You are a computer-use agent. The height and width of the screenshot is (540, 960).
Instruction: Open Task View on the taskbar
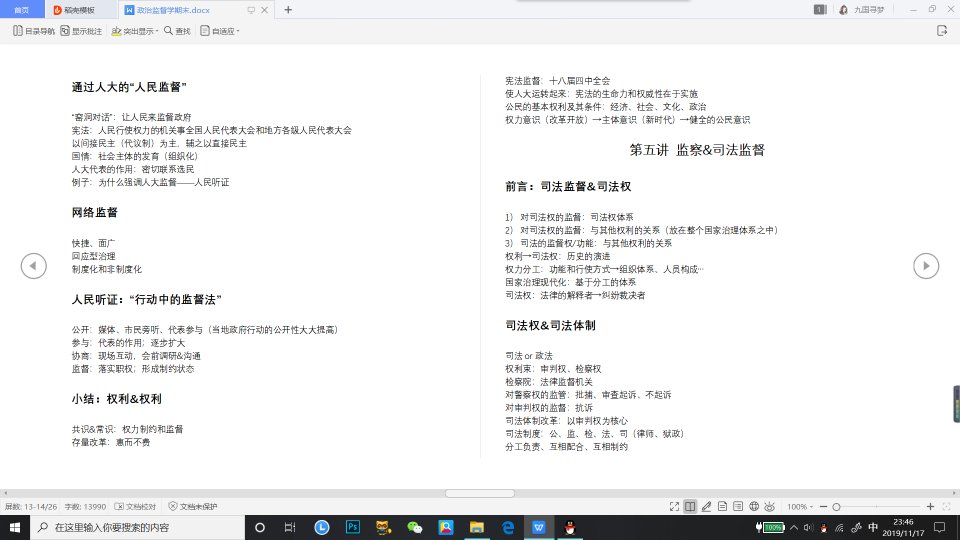tap(290, 527)
